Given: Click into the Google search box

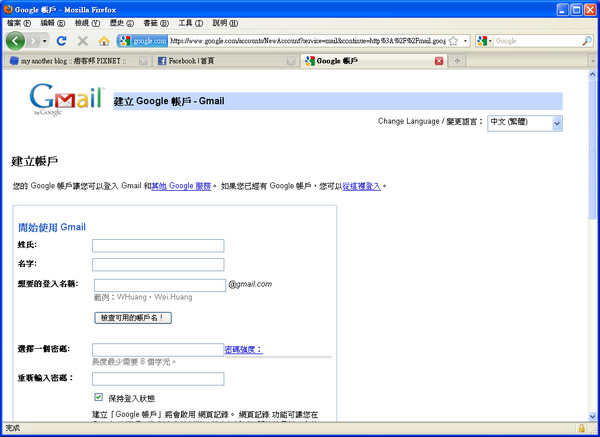Looking at the screenshot, I should coord(537,41).
